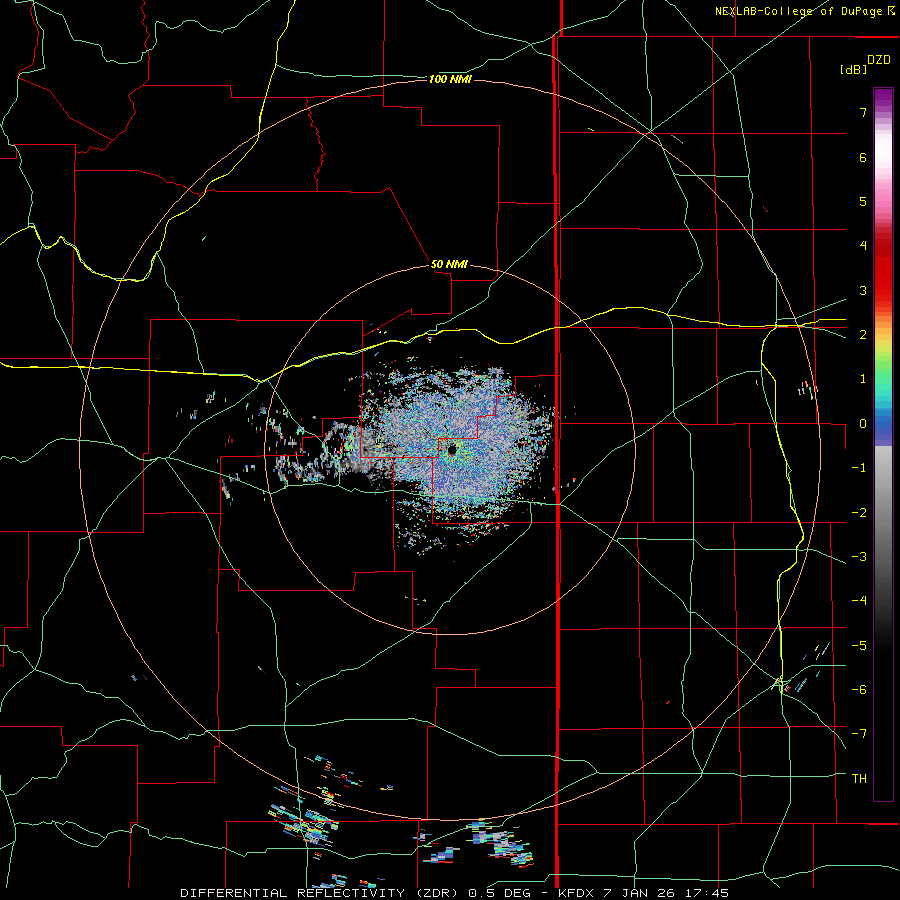Click the Differential Reflectivity product caption
Viewport: 900px width, 900px height.
(455, 893)
